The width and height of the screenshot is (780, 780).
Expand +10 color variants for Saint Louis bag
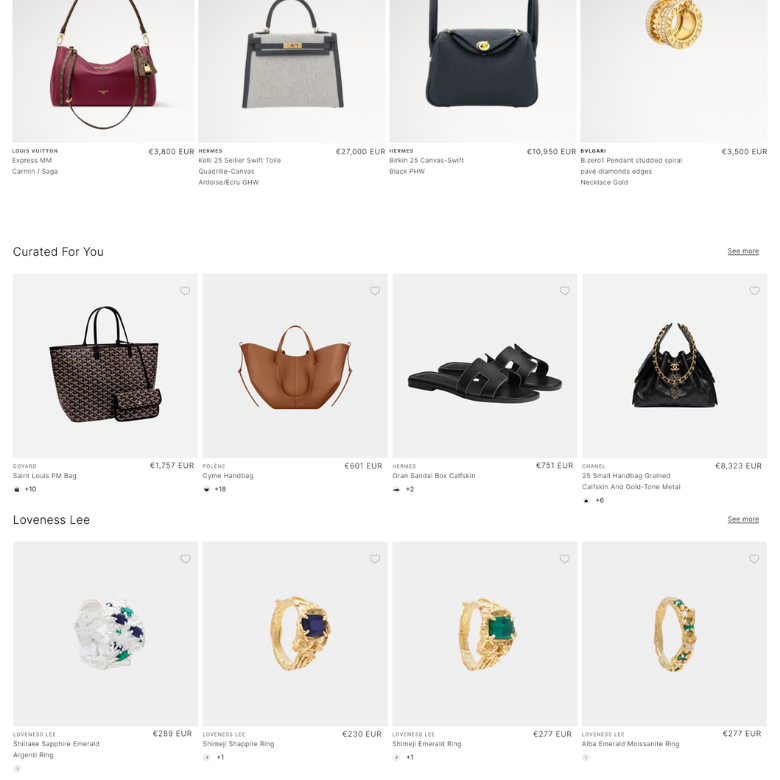(x=30, y=489)
